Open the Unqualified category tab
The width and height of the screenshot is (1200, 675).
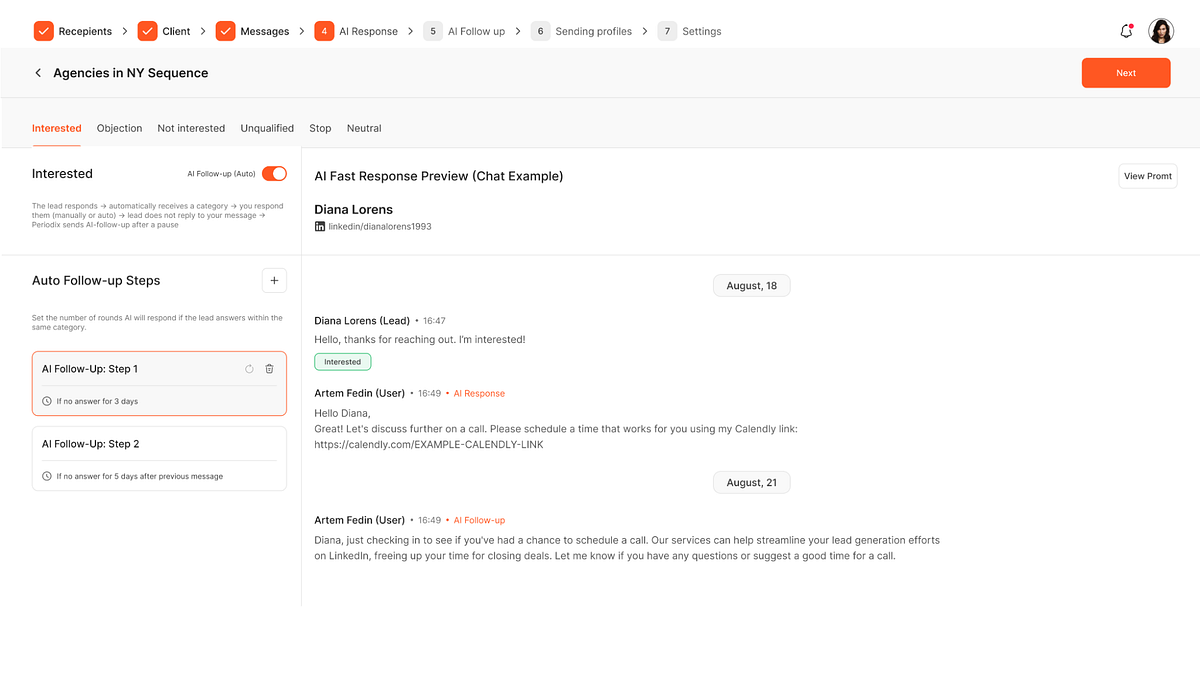tap(267, 128)
